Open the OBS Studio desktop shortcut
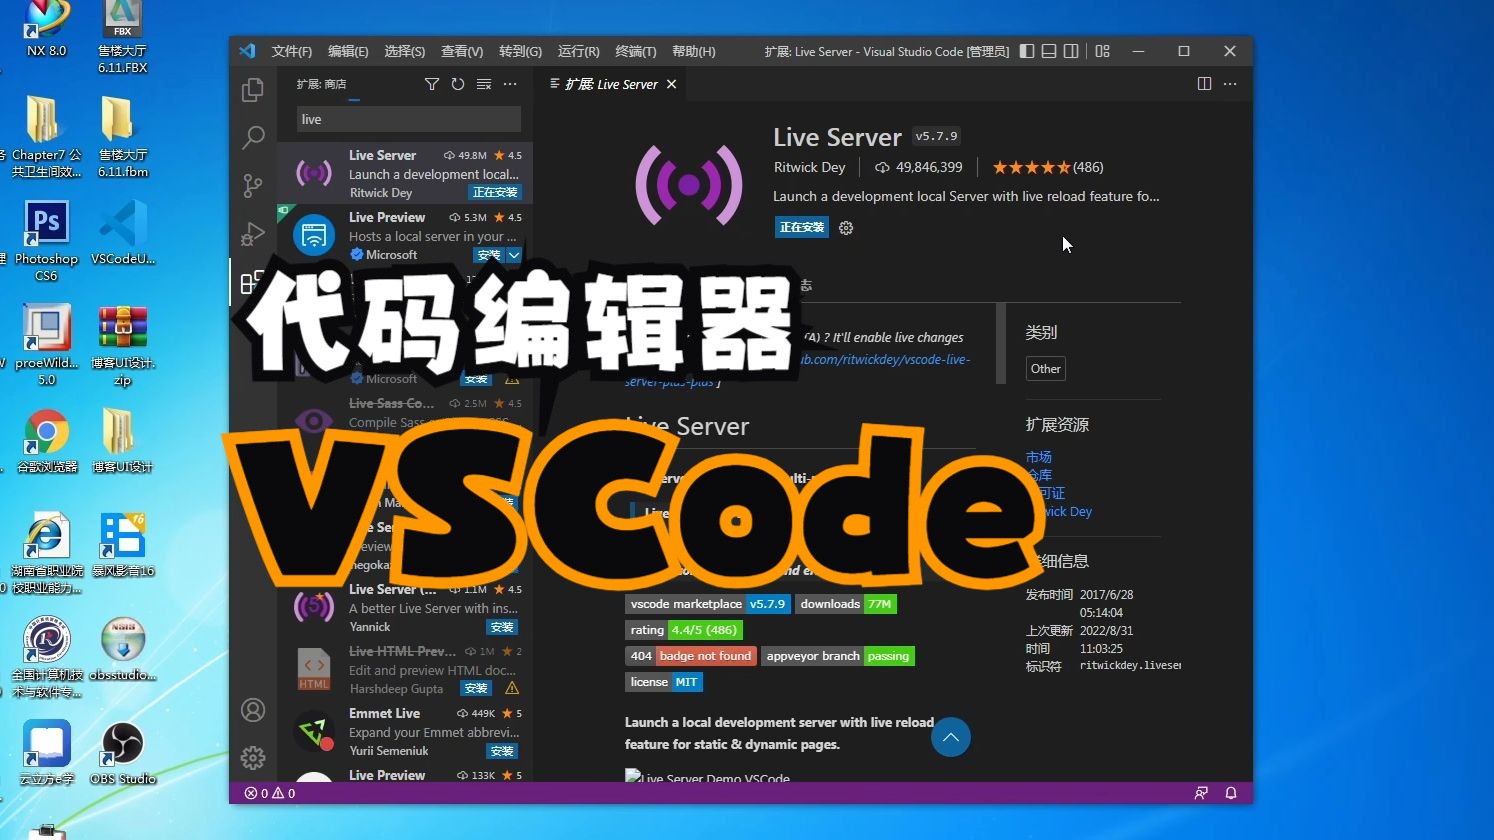1494x840 pixels. coord(123,753)
